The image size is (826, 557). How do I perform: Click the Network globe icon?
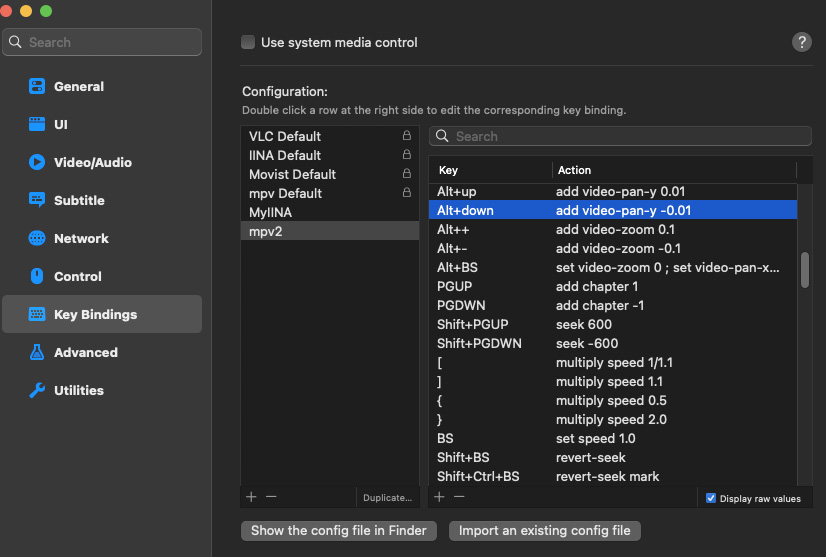click(37, 238)
